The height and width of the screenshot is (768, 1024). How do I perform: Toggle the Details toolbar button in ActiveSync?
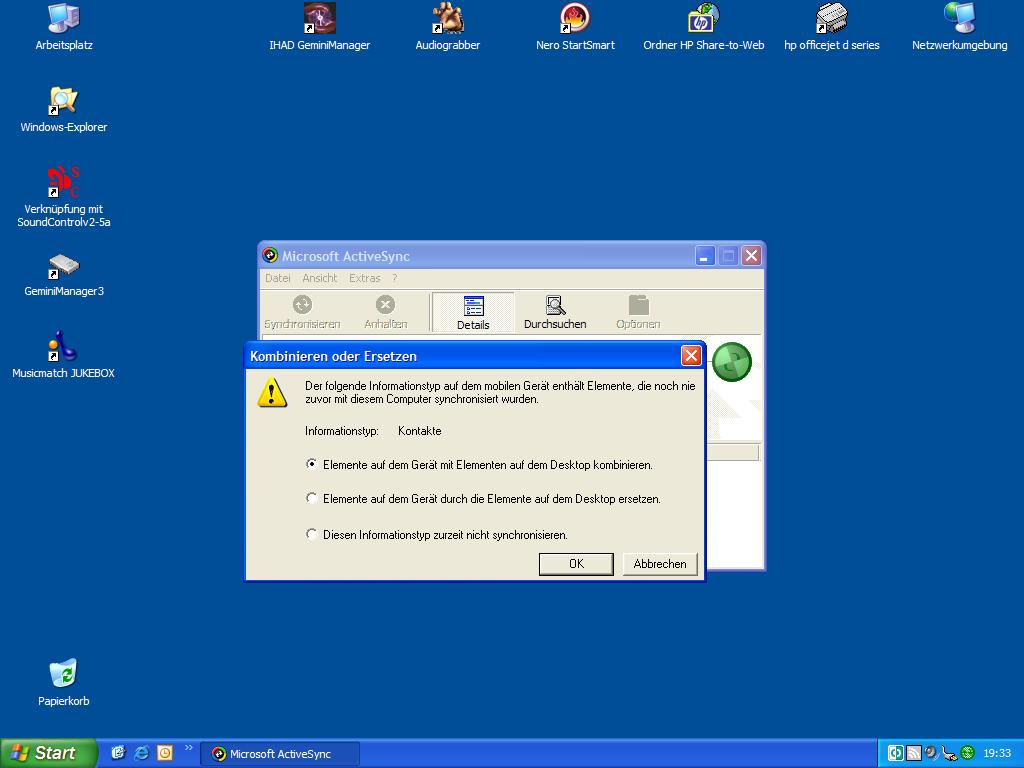pyautogui.click(x=473, y=312)
